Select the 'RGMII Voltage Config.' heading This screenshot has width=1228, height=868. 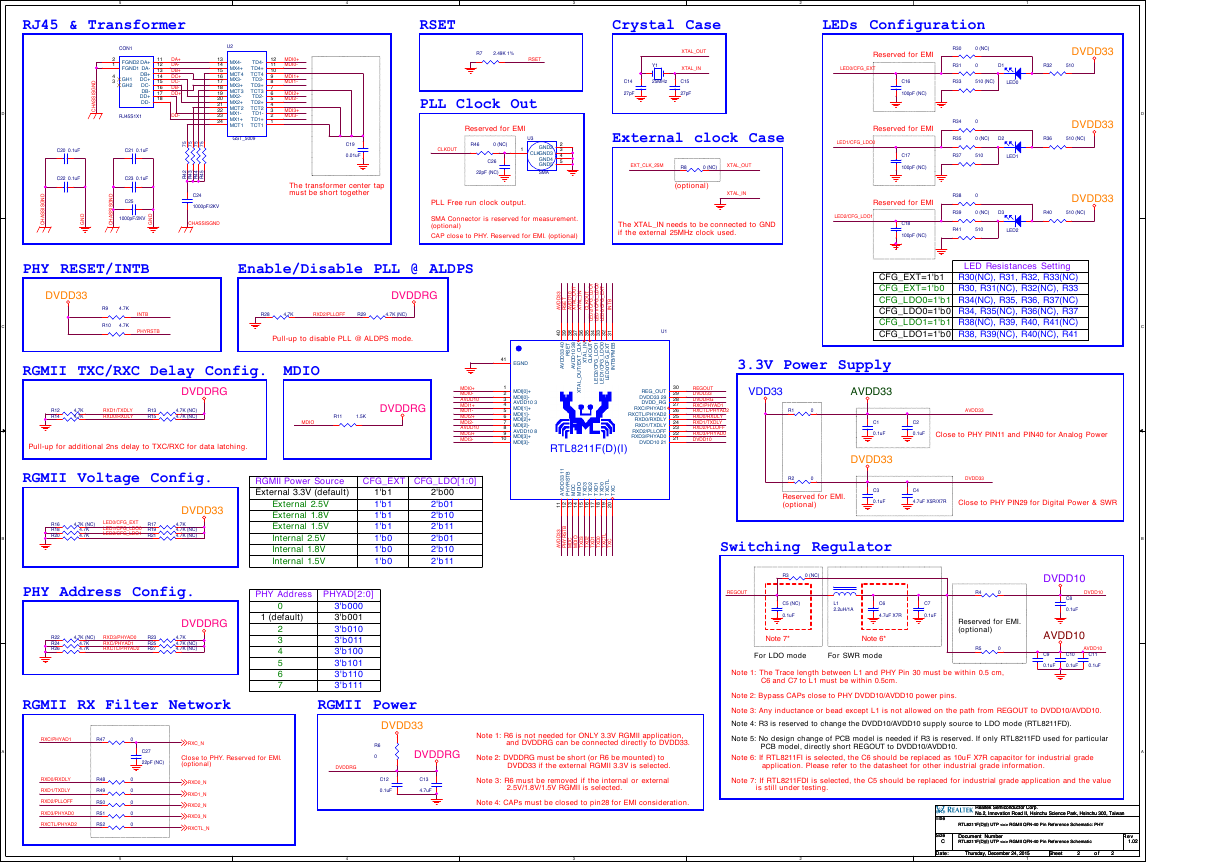click(x=117, y=478)
